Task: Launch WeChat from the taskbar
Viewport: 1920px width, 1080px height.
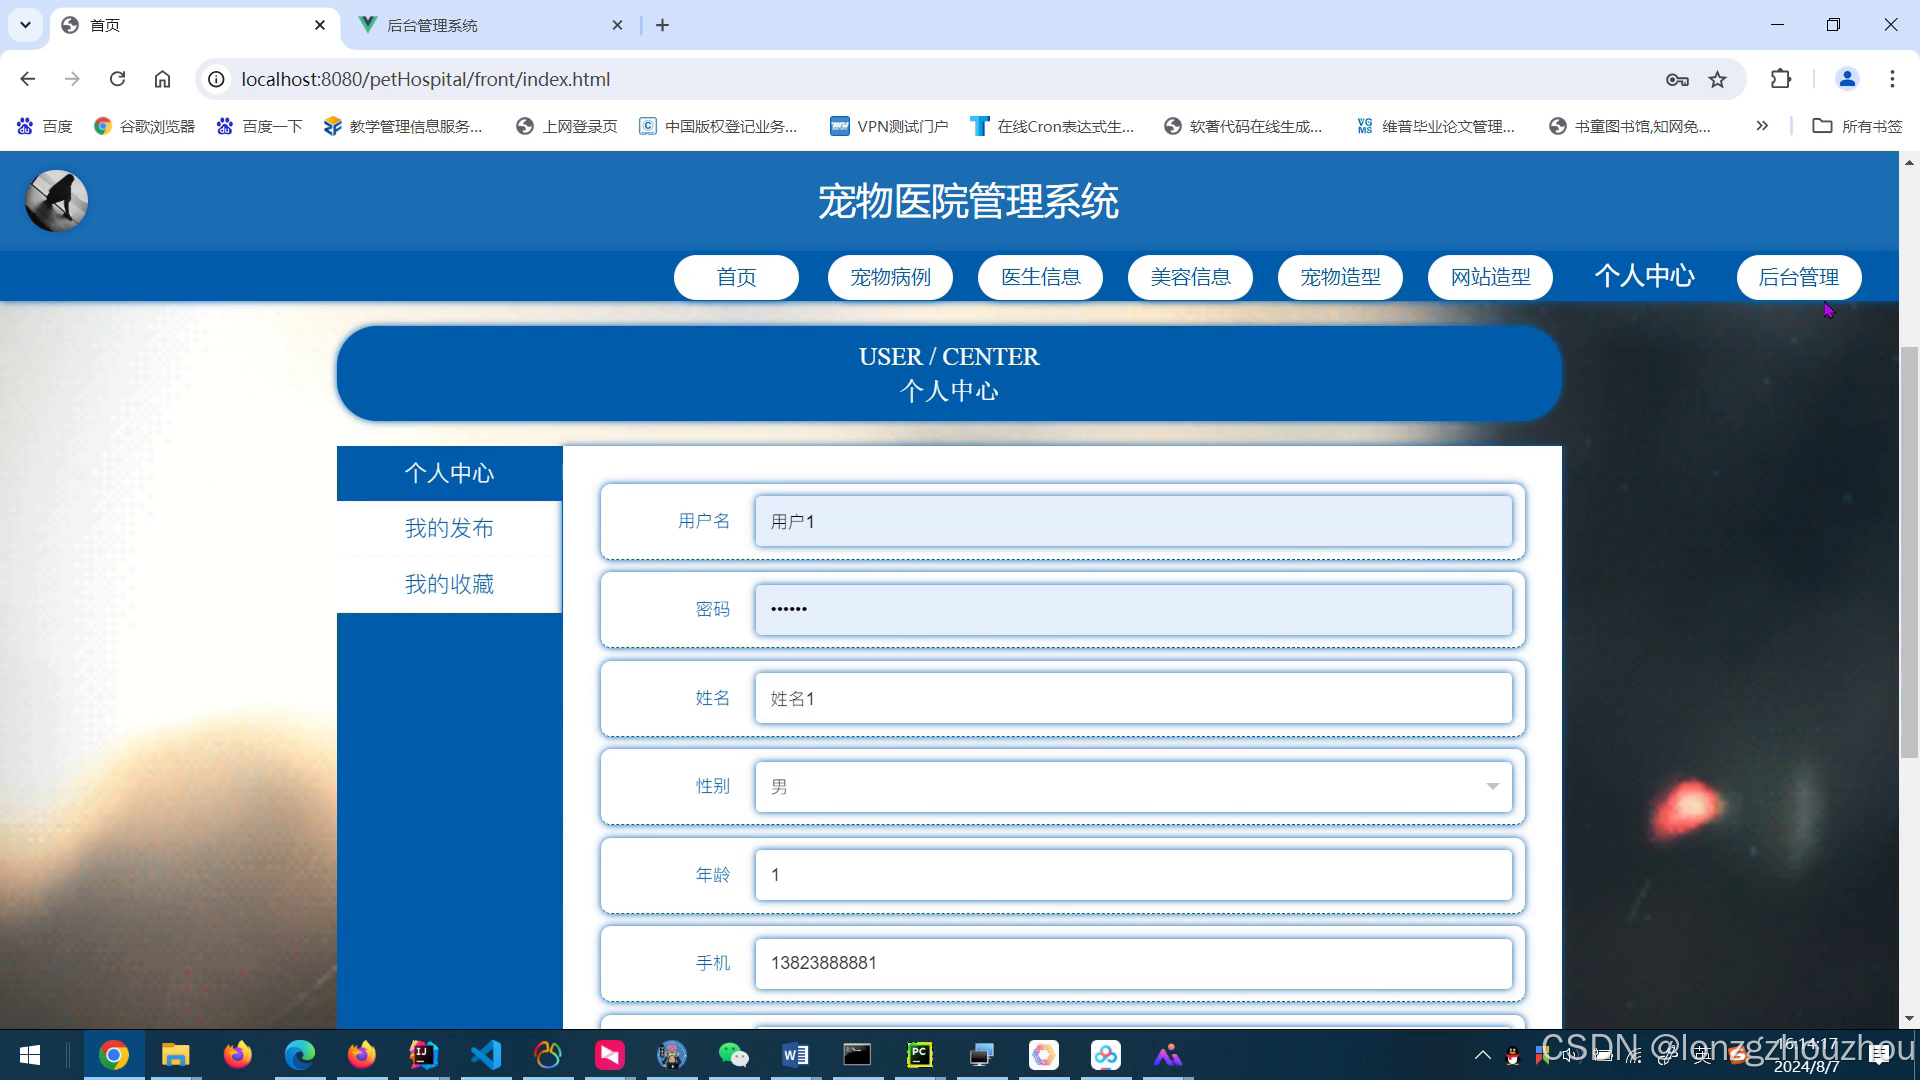Action: [x=733, y=1055]
